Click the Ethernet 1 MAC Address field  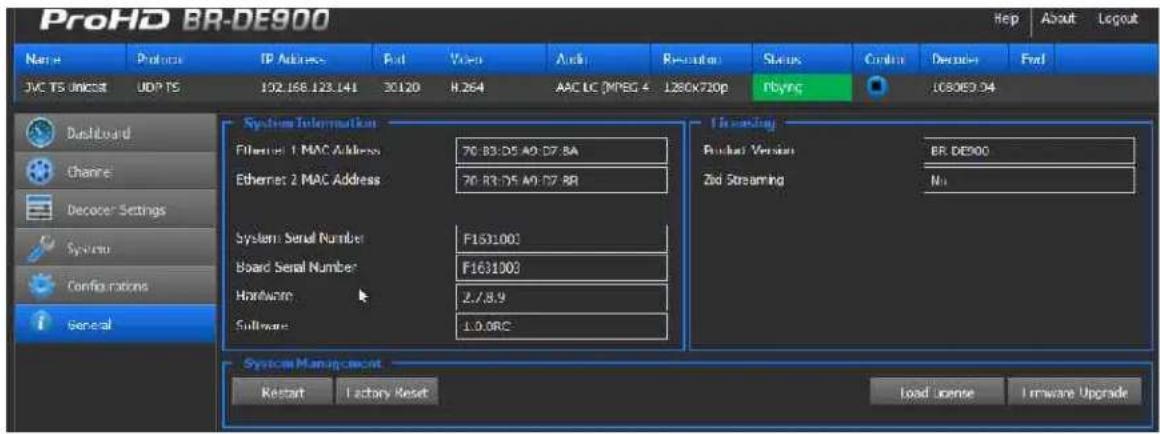coord(561,152)
